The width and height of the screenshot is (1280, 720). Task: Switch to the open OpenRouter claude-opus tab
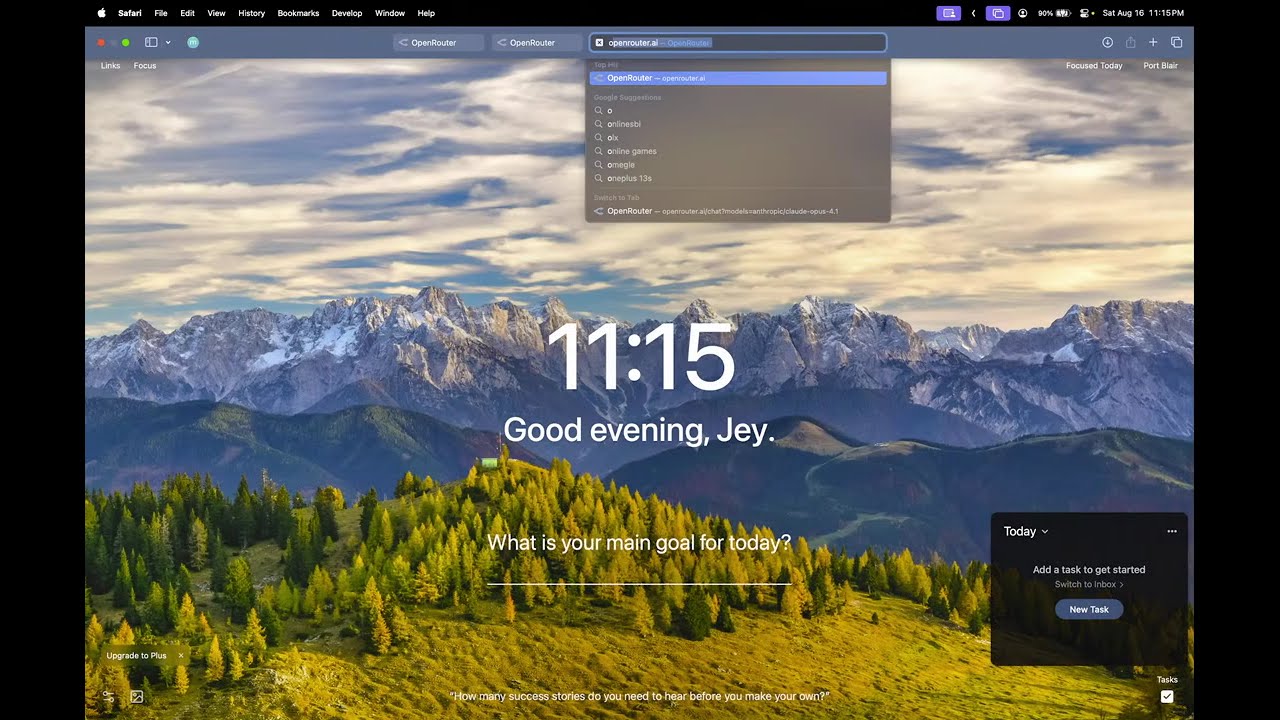click(738, 211)
